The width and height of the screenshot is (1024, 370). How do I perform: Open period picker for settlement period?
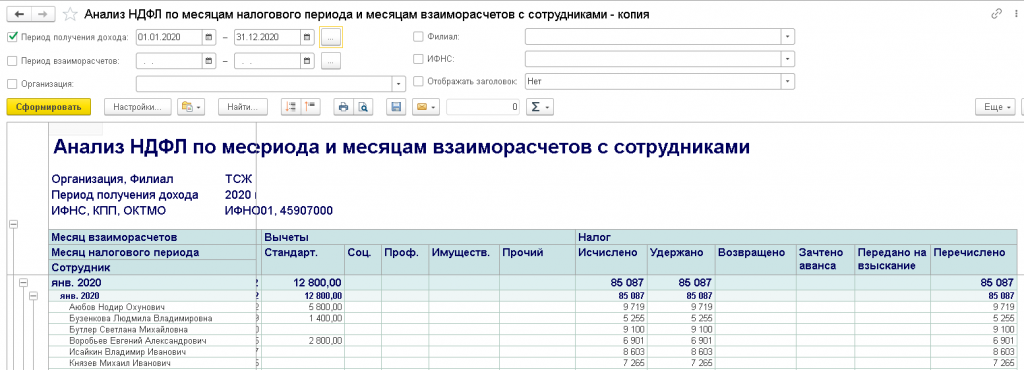tap(330, 61)
